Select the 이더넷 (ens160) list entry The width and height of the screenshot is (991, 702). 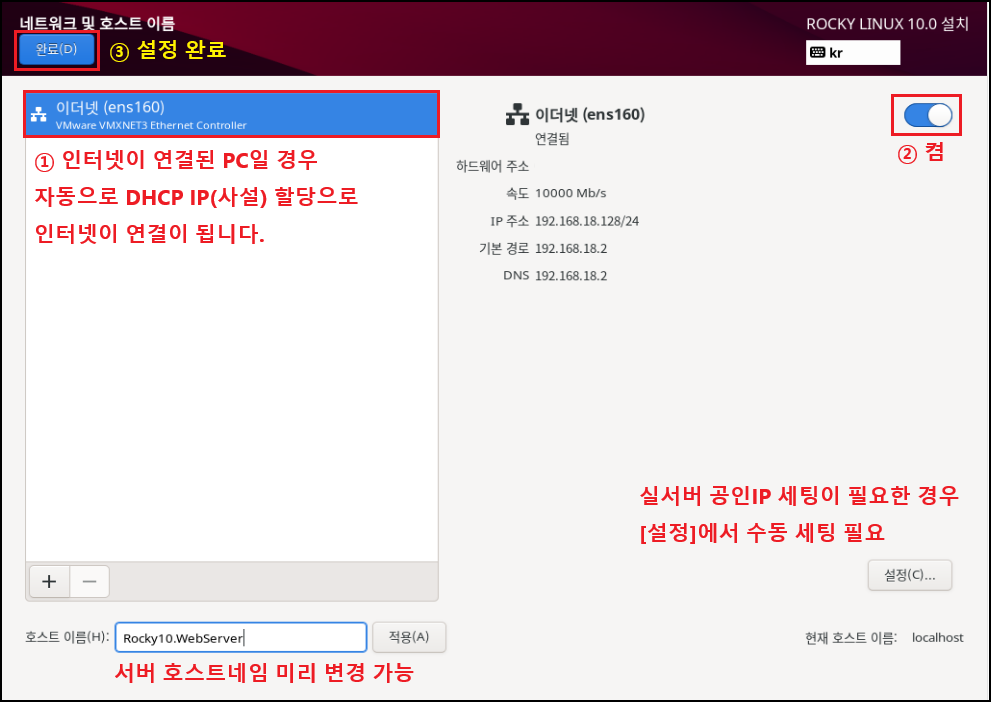[x=231, y=114]
